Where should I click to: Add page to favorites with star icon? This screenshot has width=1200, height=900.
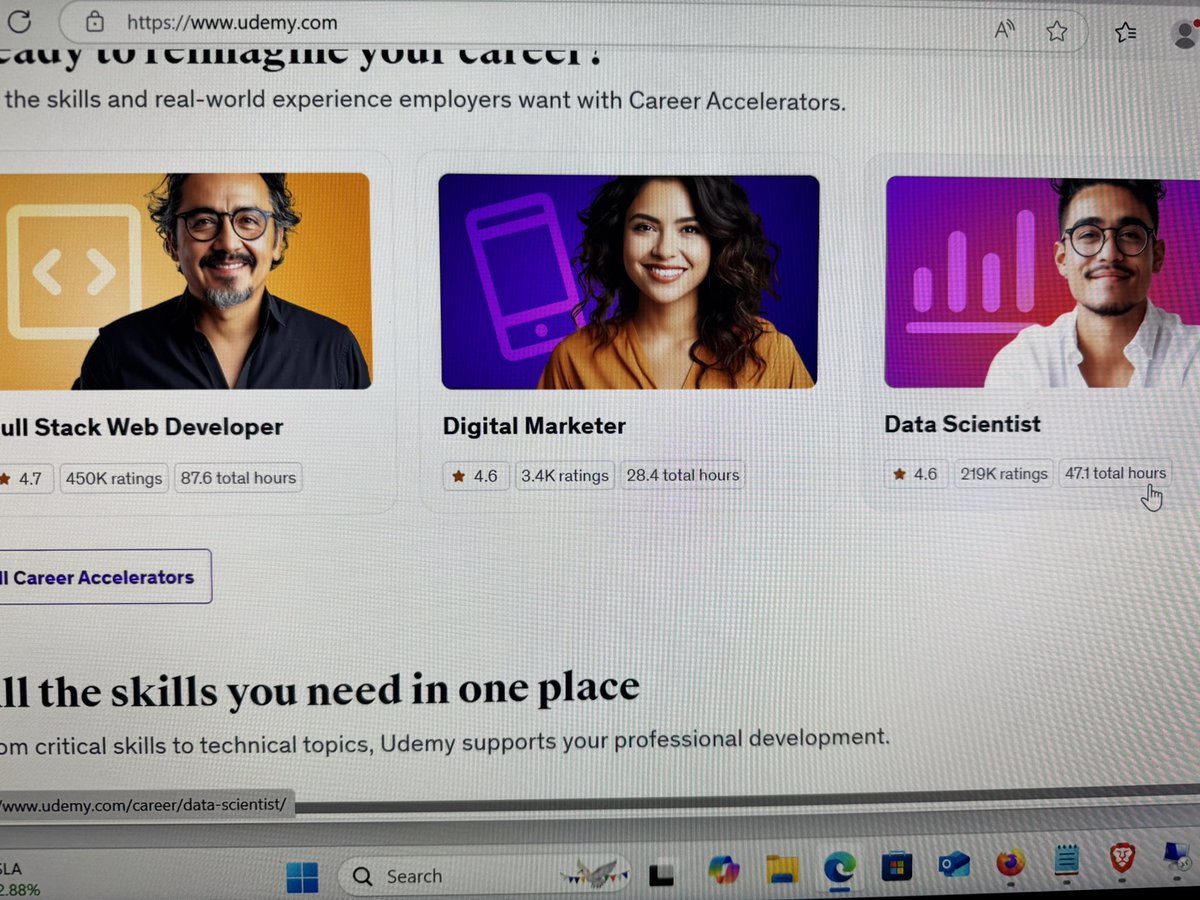[x=1057, y=32]
